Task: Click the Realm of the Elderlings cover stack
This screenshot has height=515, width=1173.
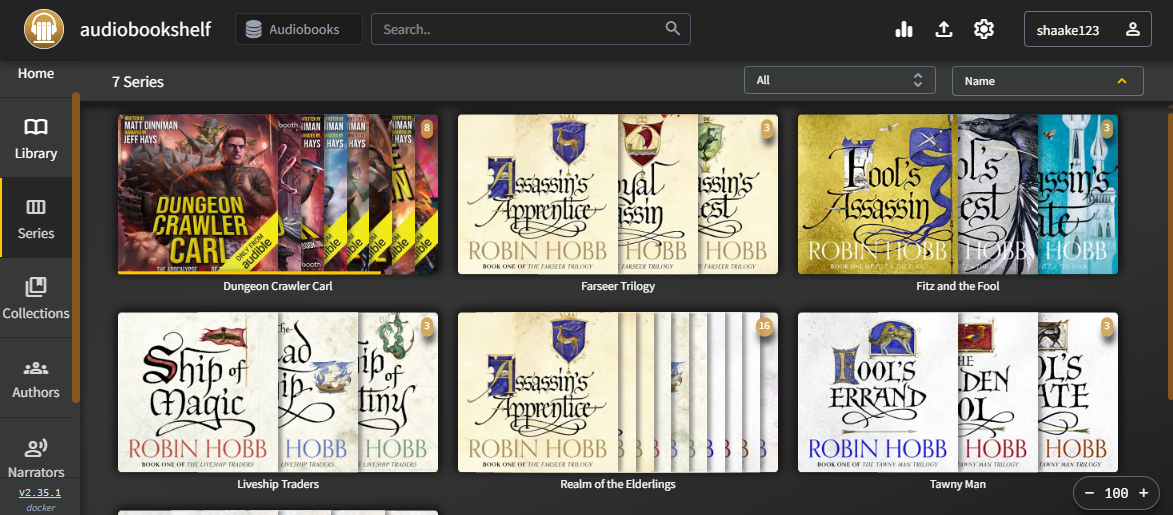Action: (x=618, y=392)
